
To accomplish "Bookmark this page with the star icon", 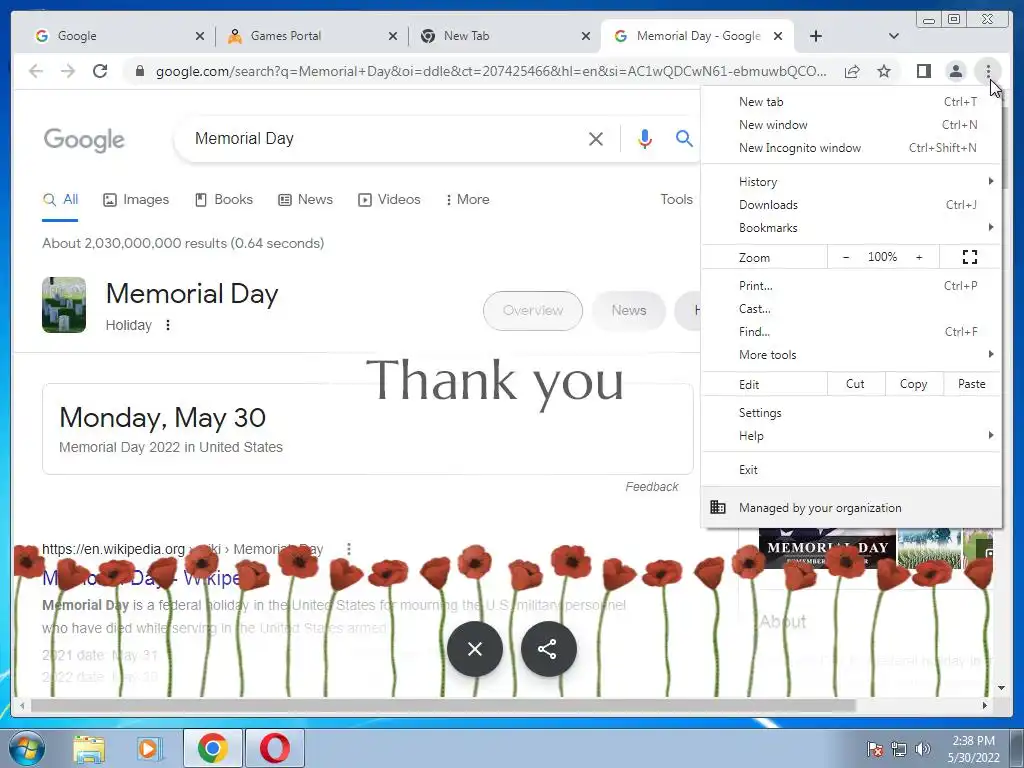I will 884,71.
